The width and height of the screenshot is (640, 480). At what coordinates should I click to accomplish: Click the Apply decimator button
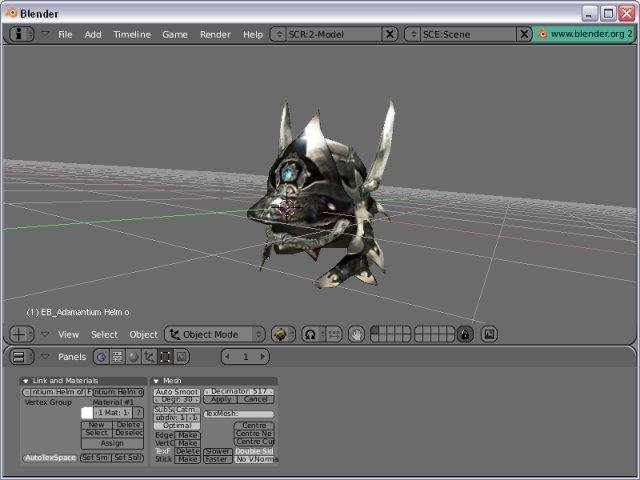[x=221, y=400]
